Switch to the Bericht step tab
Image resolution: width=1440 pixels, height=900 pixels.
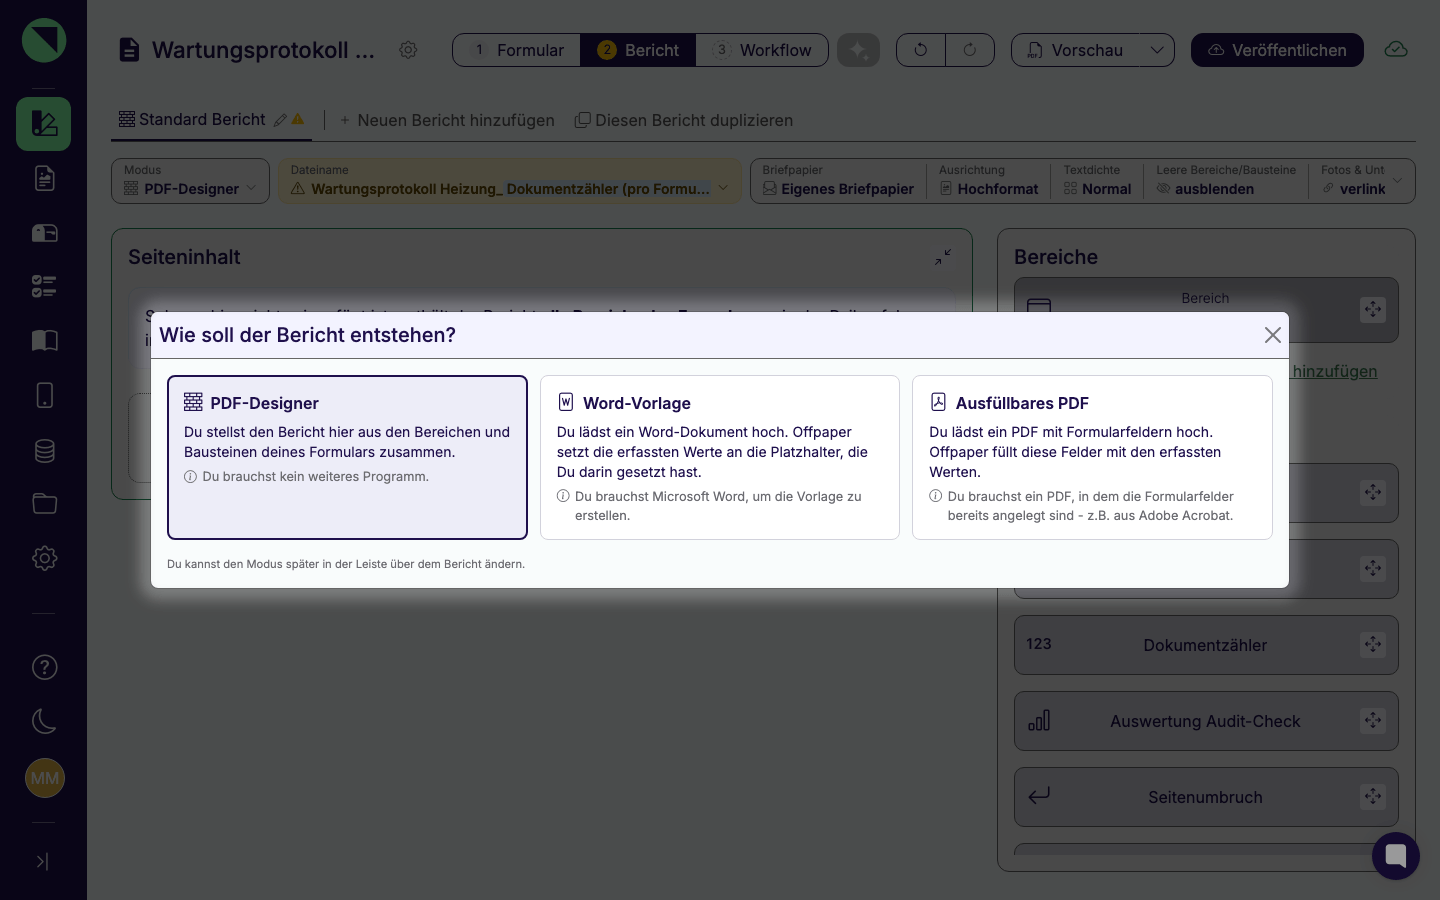click(x=638, y=50)
